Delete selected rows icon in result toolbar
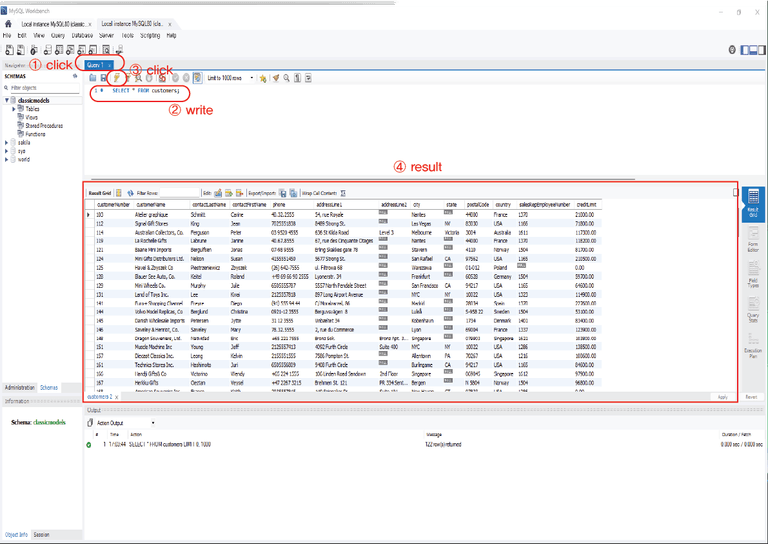Image resolution: width=768 pixels, height=544 pixels. 240,193
